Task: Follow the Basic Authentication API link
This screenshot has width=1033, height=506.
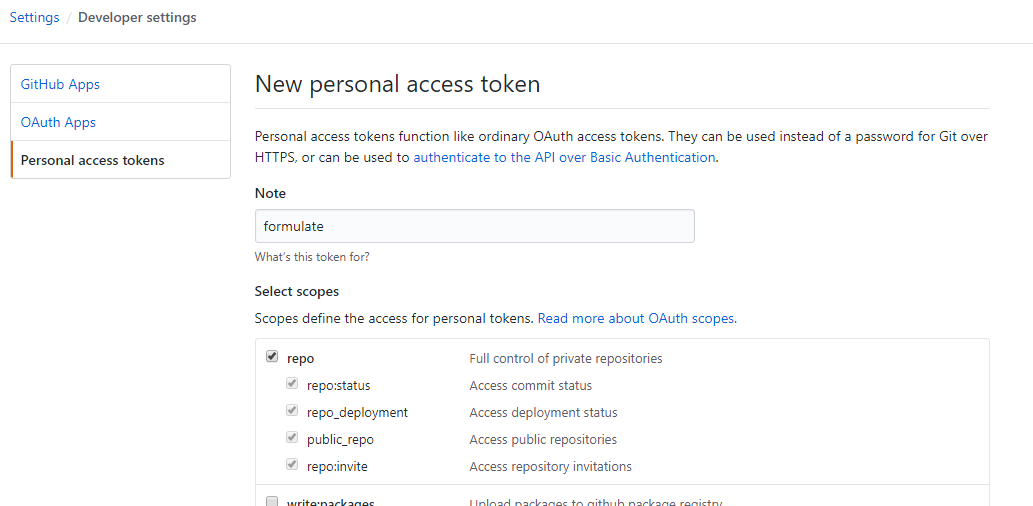Action: pyautogui.click(x=564, y=158)
